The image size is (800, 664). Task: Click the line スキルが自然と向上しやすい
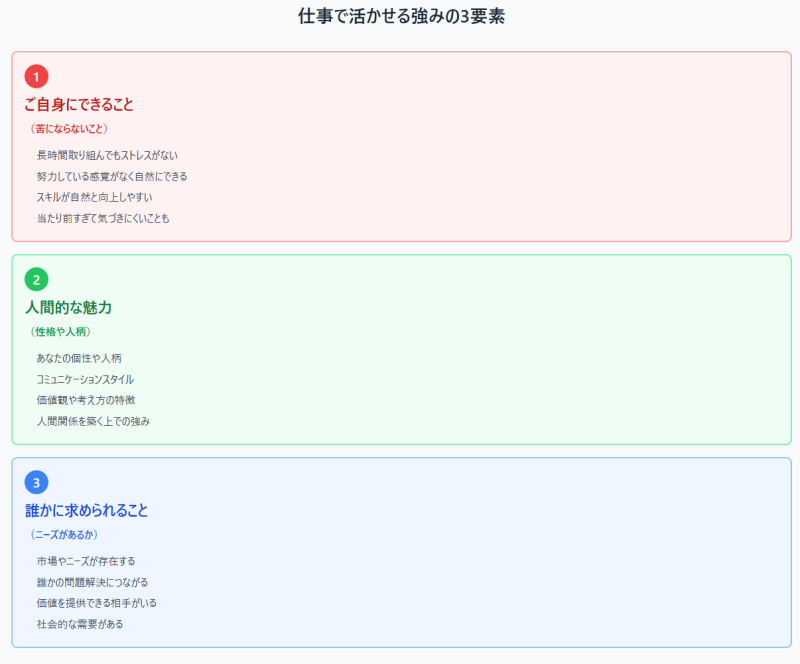94,197
